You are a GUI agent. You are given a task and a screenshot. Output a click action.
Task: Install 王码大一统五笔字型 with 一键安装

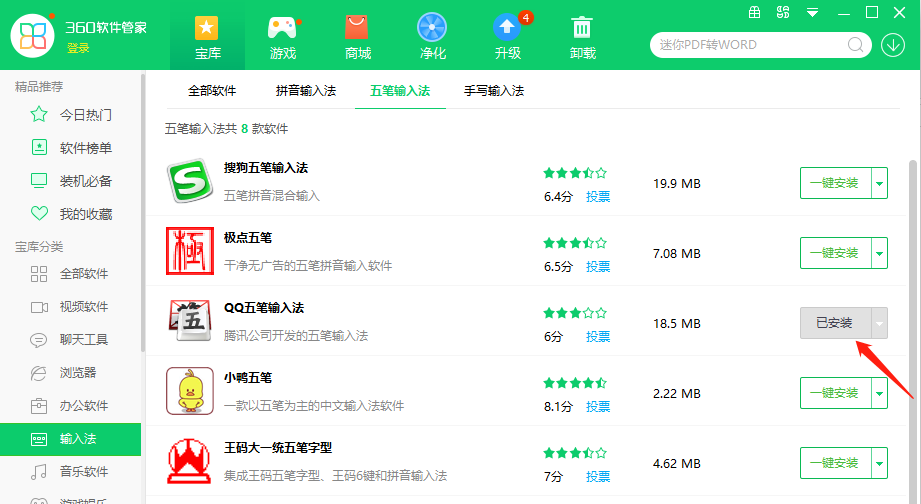pos(835,463)
